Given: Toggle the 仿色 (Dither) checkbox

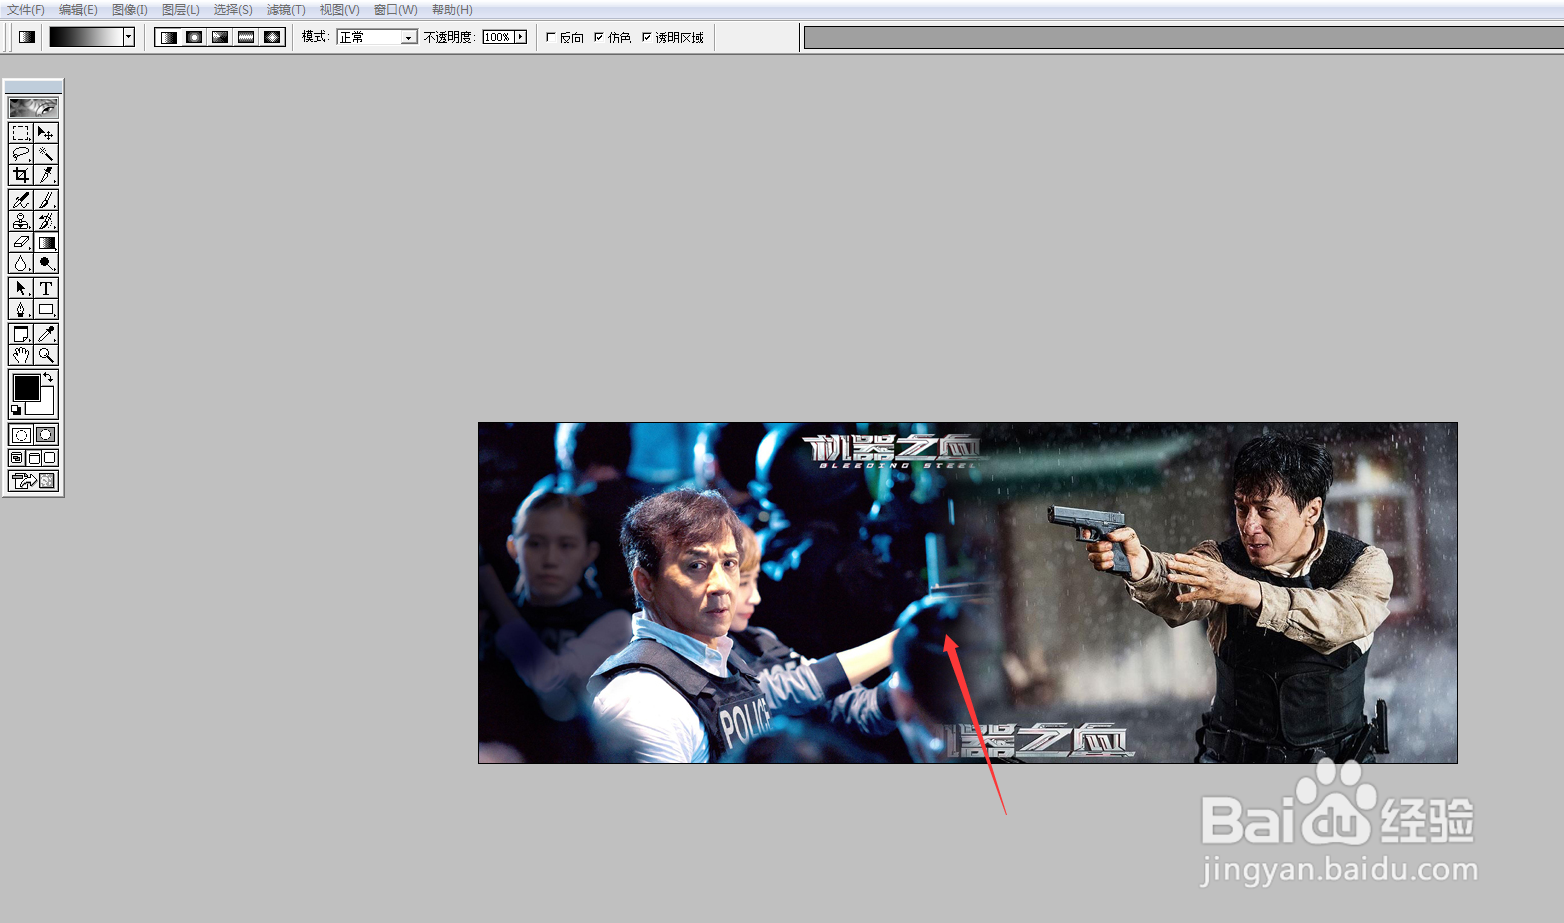Looking at the screenshot, I should pyautogui.click(x=599, y=37).
